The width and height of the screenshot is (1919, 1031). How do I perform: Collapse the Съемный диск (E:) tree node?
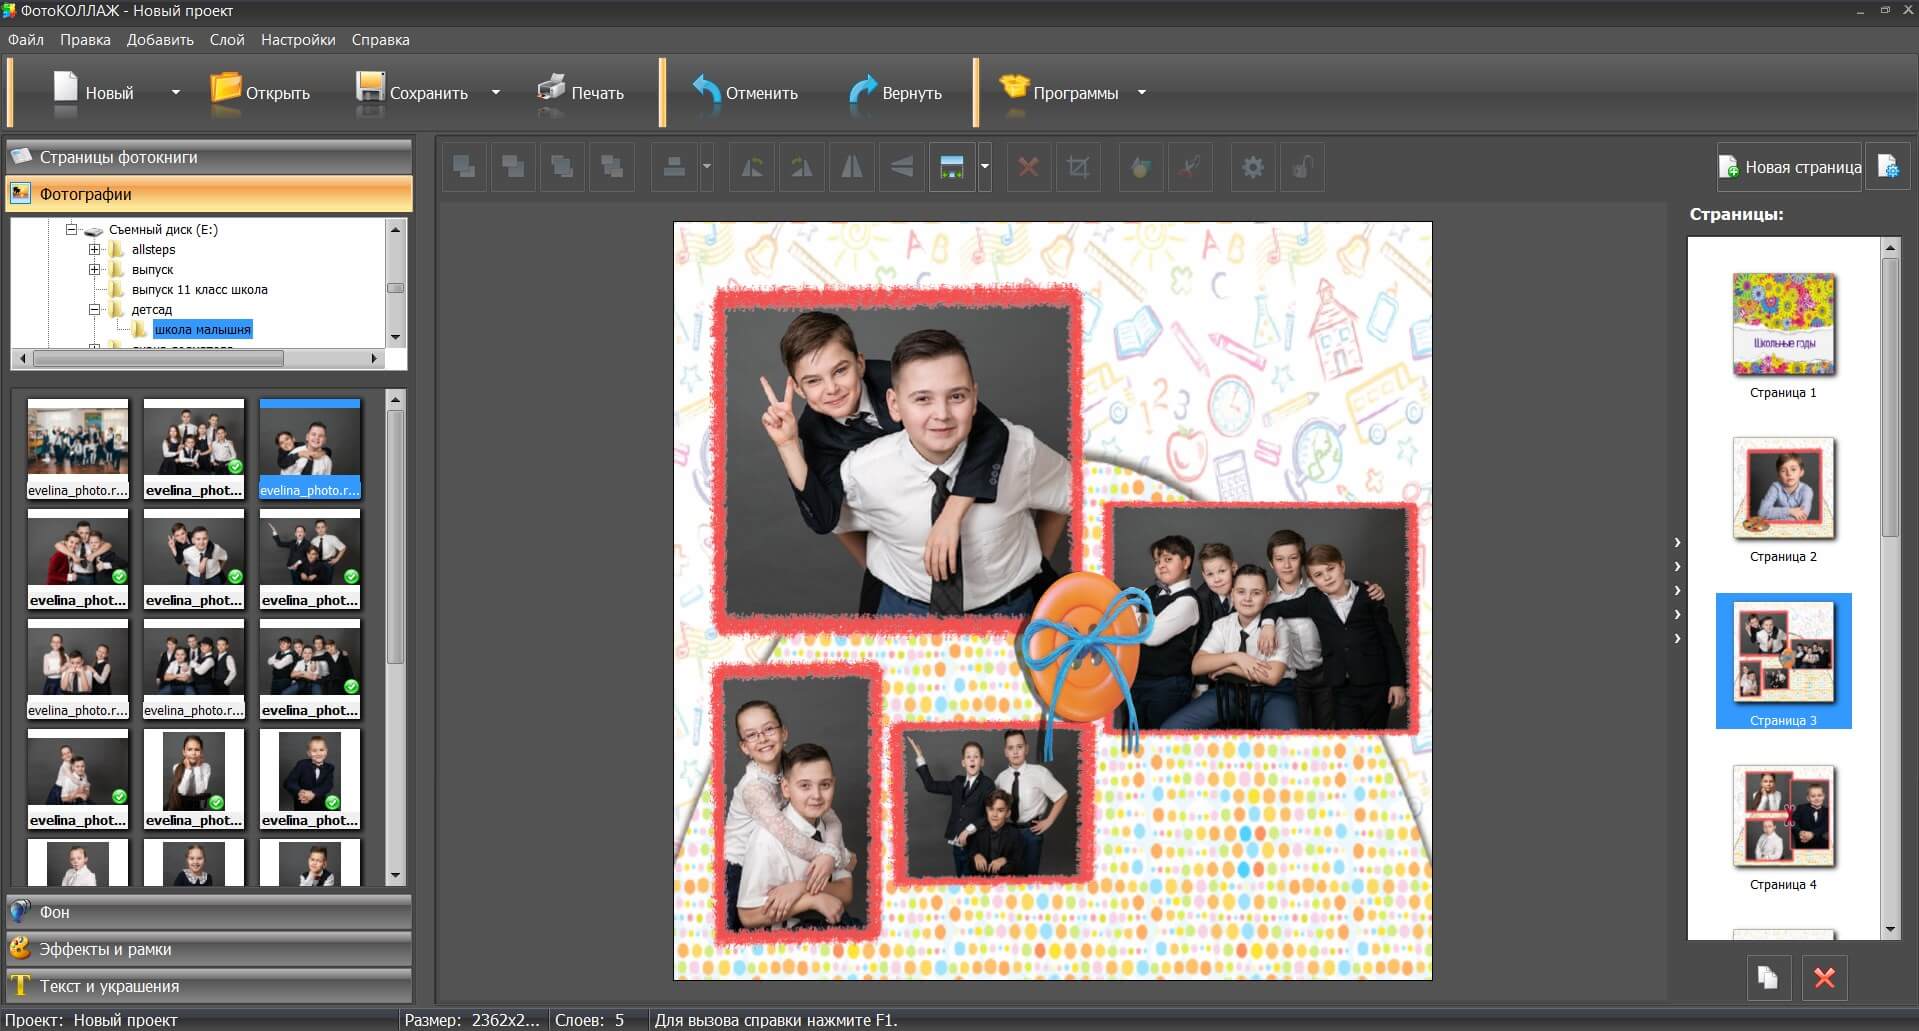coord(71,229)
